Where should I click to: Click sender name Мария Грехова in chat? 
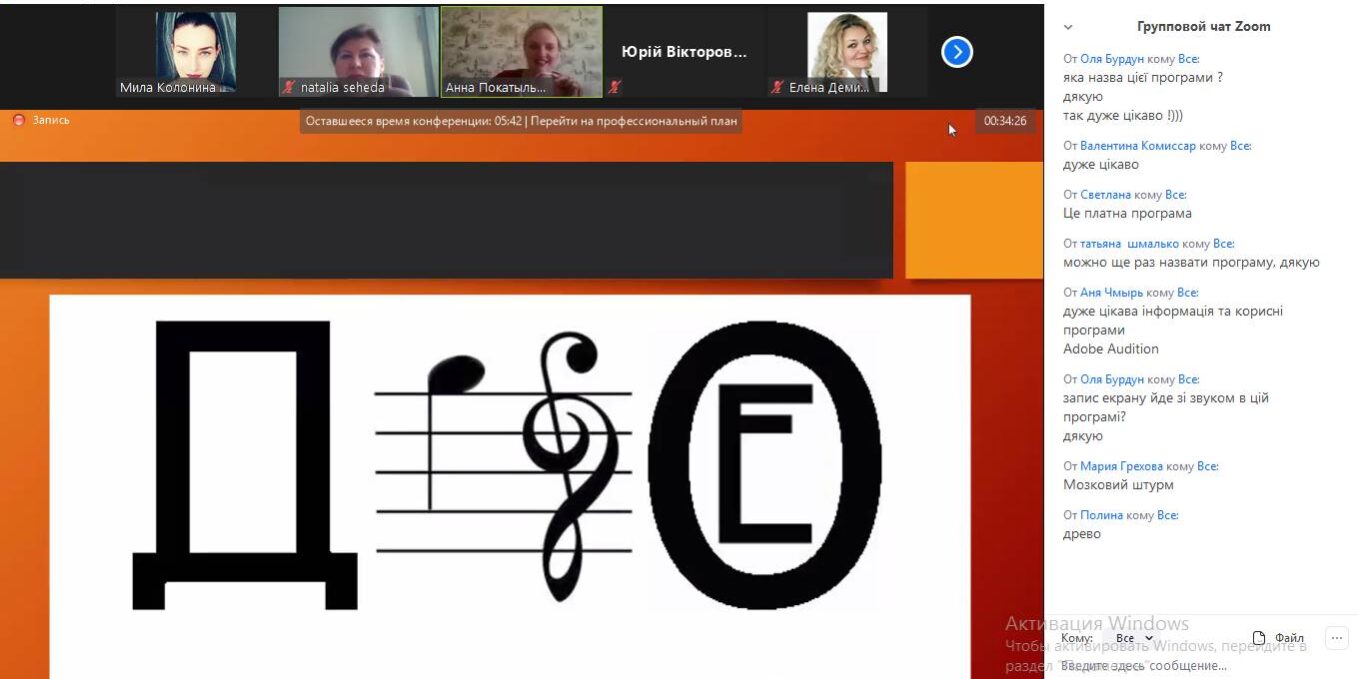click(1121, 466)
